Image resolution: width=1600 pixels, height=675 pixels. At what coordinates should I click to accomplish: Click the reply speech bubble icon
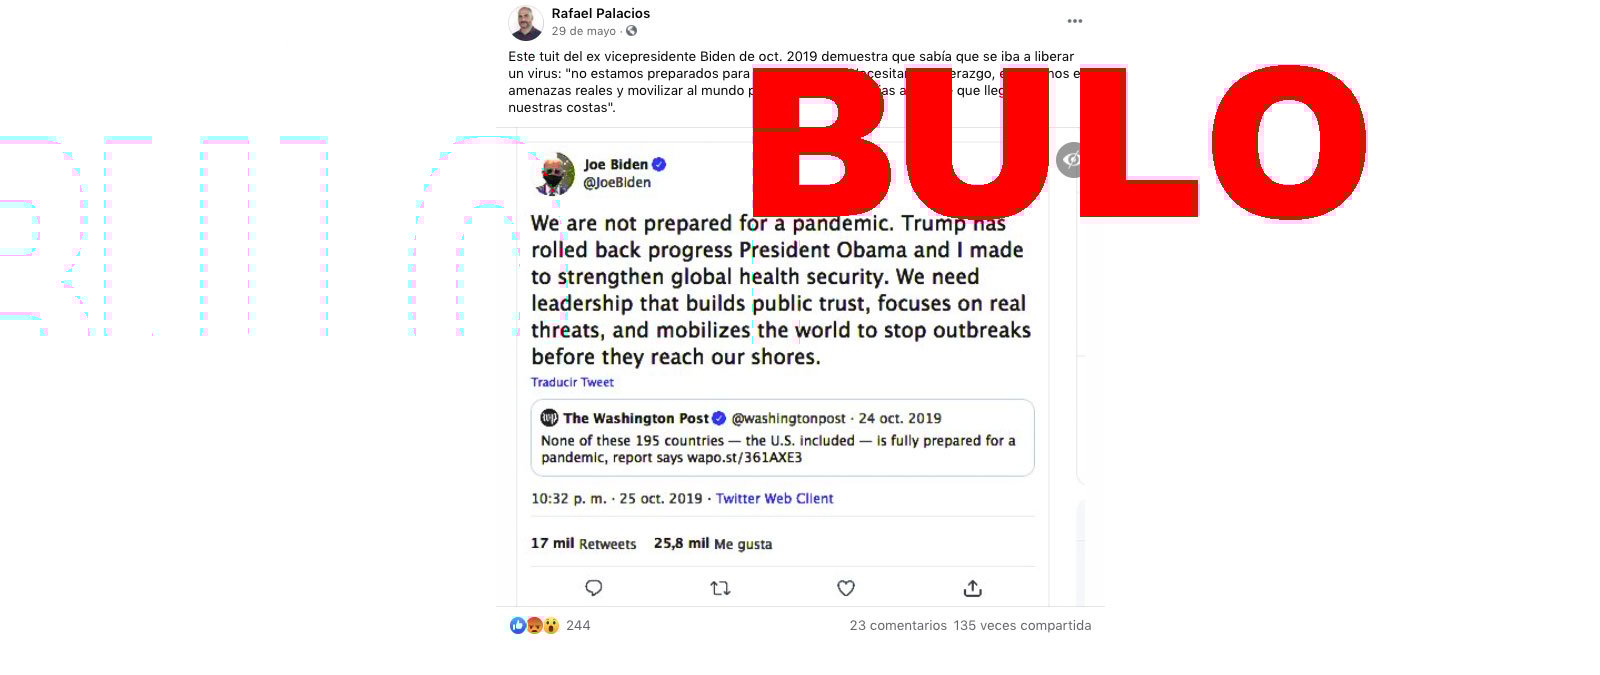(593, 588)
